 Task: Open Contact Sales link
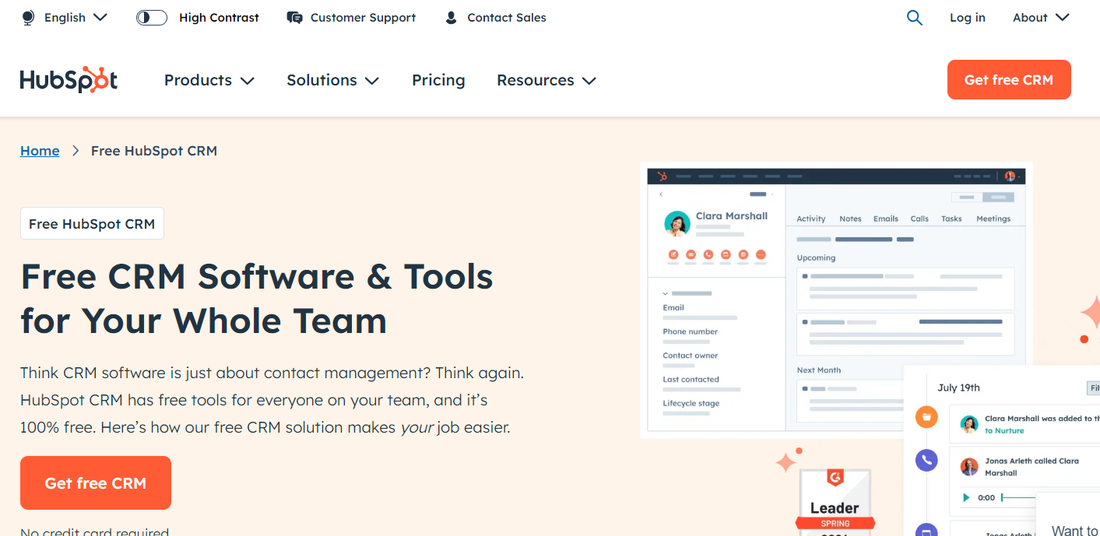507,18
